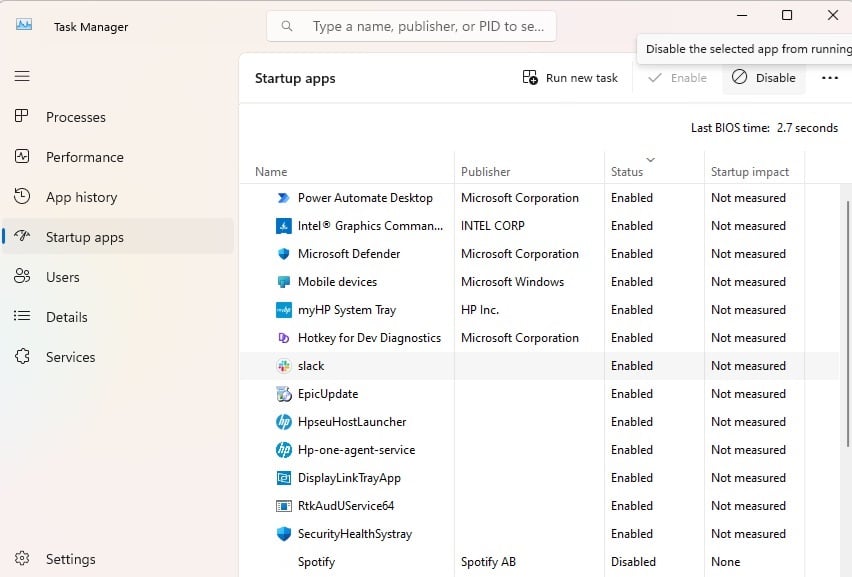Screen dimensions: 852x577
Task: Click the Power Automate Desktop icon
Action: click(284, 198)
